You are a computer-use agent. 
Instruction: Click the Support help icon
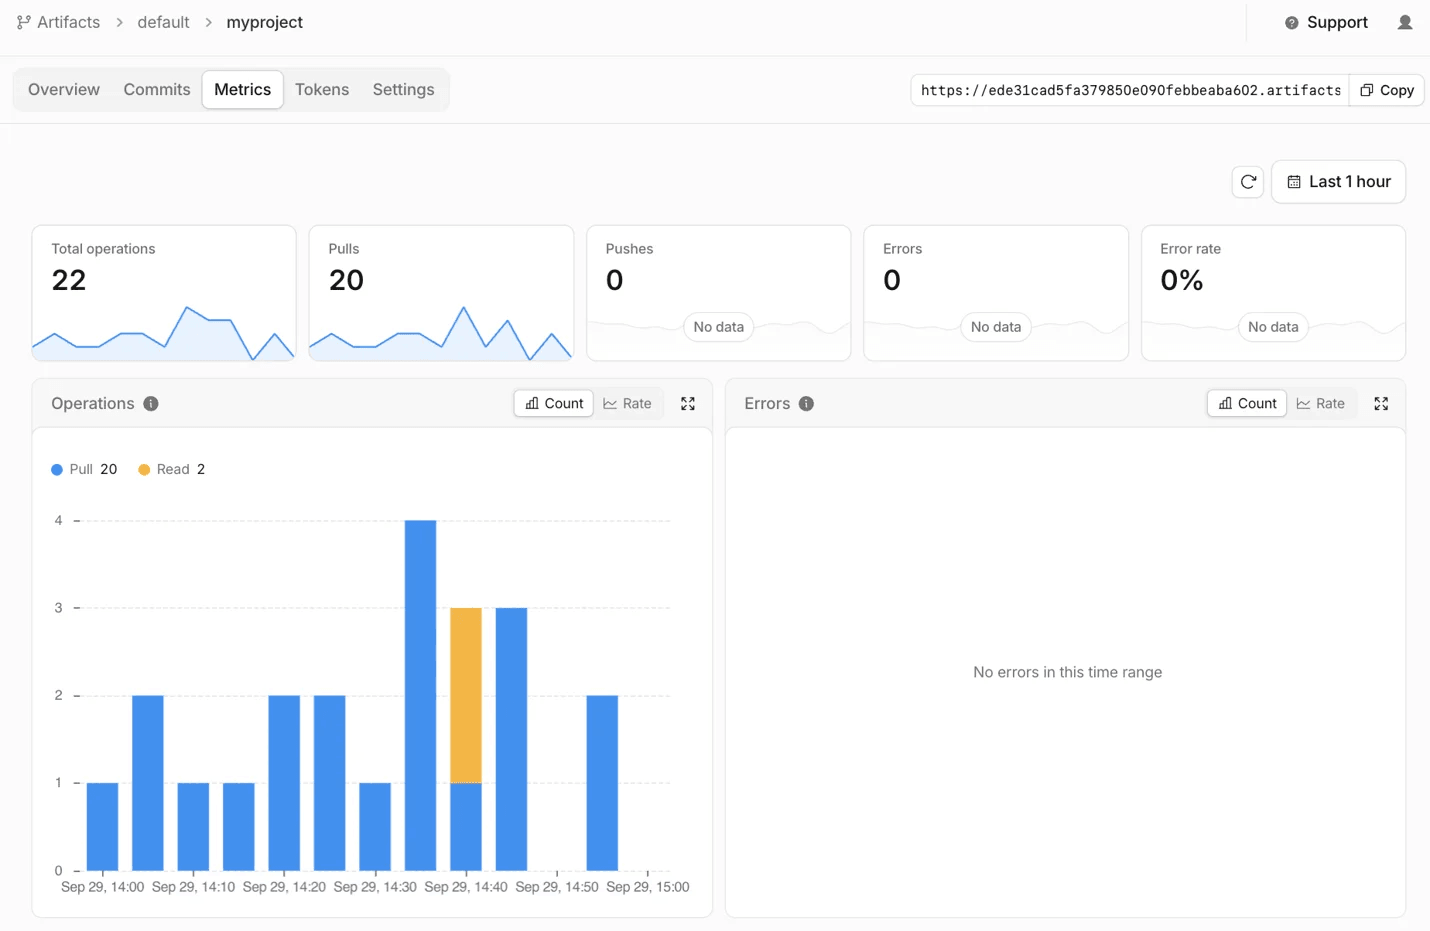pyautogui.click(x=1292, y=22)
